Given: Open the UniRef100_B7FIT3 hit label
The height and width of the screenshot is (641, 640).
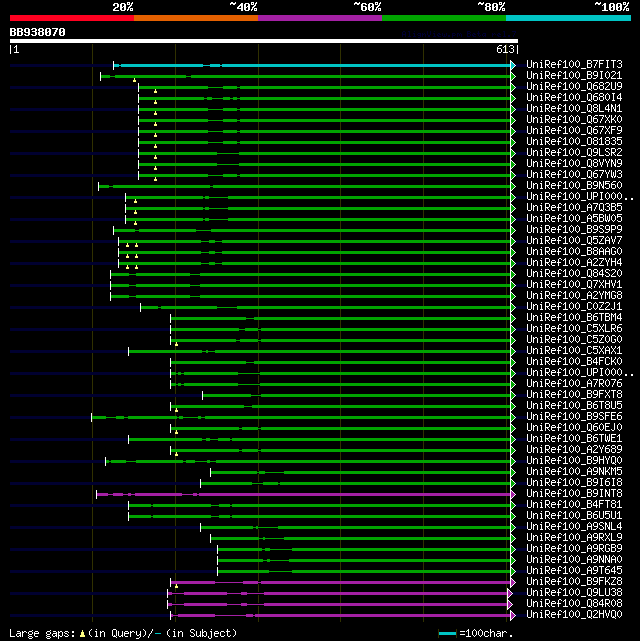Looking at the screenshot, I should point(574,65).
